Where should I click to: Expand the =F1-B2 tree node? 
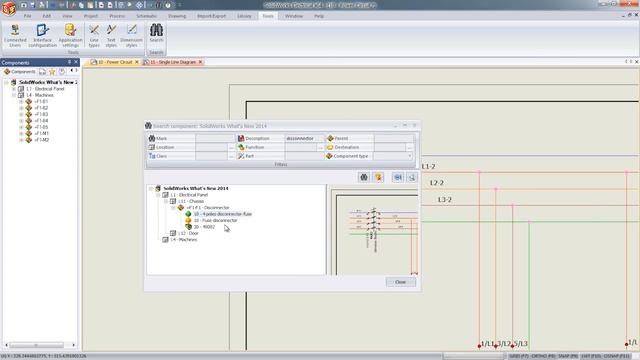click(21, 108)
